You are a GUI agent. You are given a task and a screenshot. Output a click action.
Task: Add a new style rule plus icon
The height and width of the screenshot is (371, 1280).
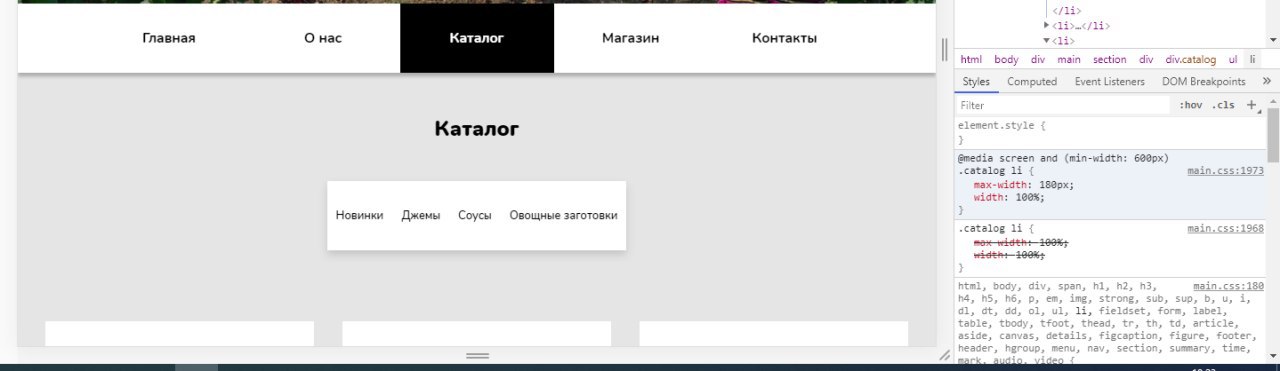[x=1251, y=105]
